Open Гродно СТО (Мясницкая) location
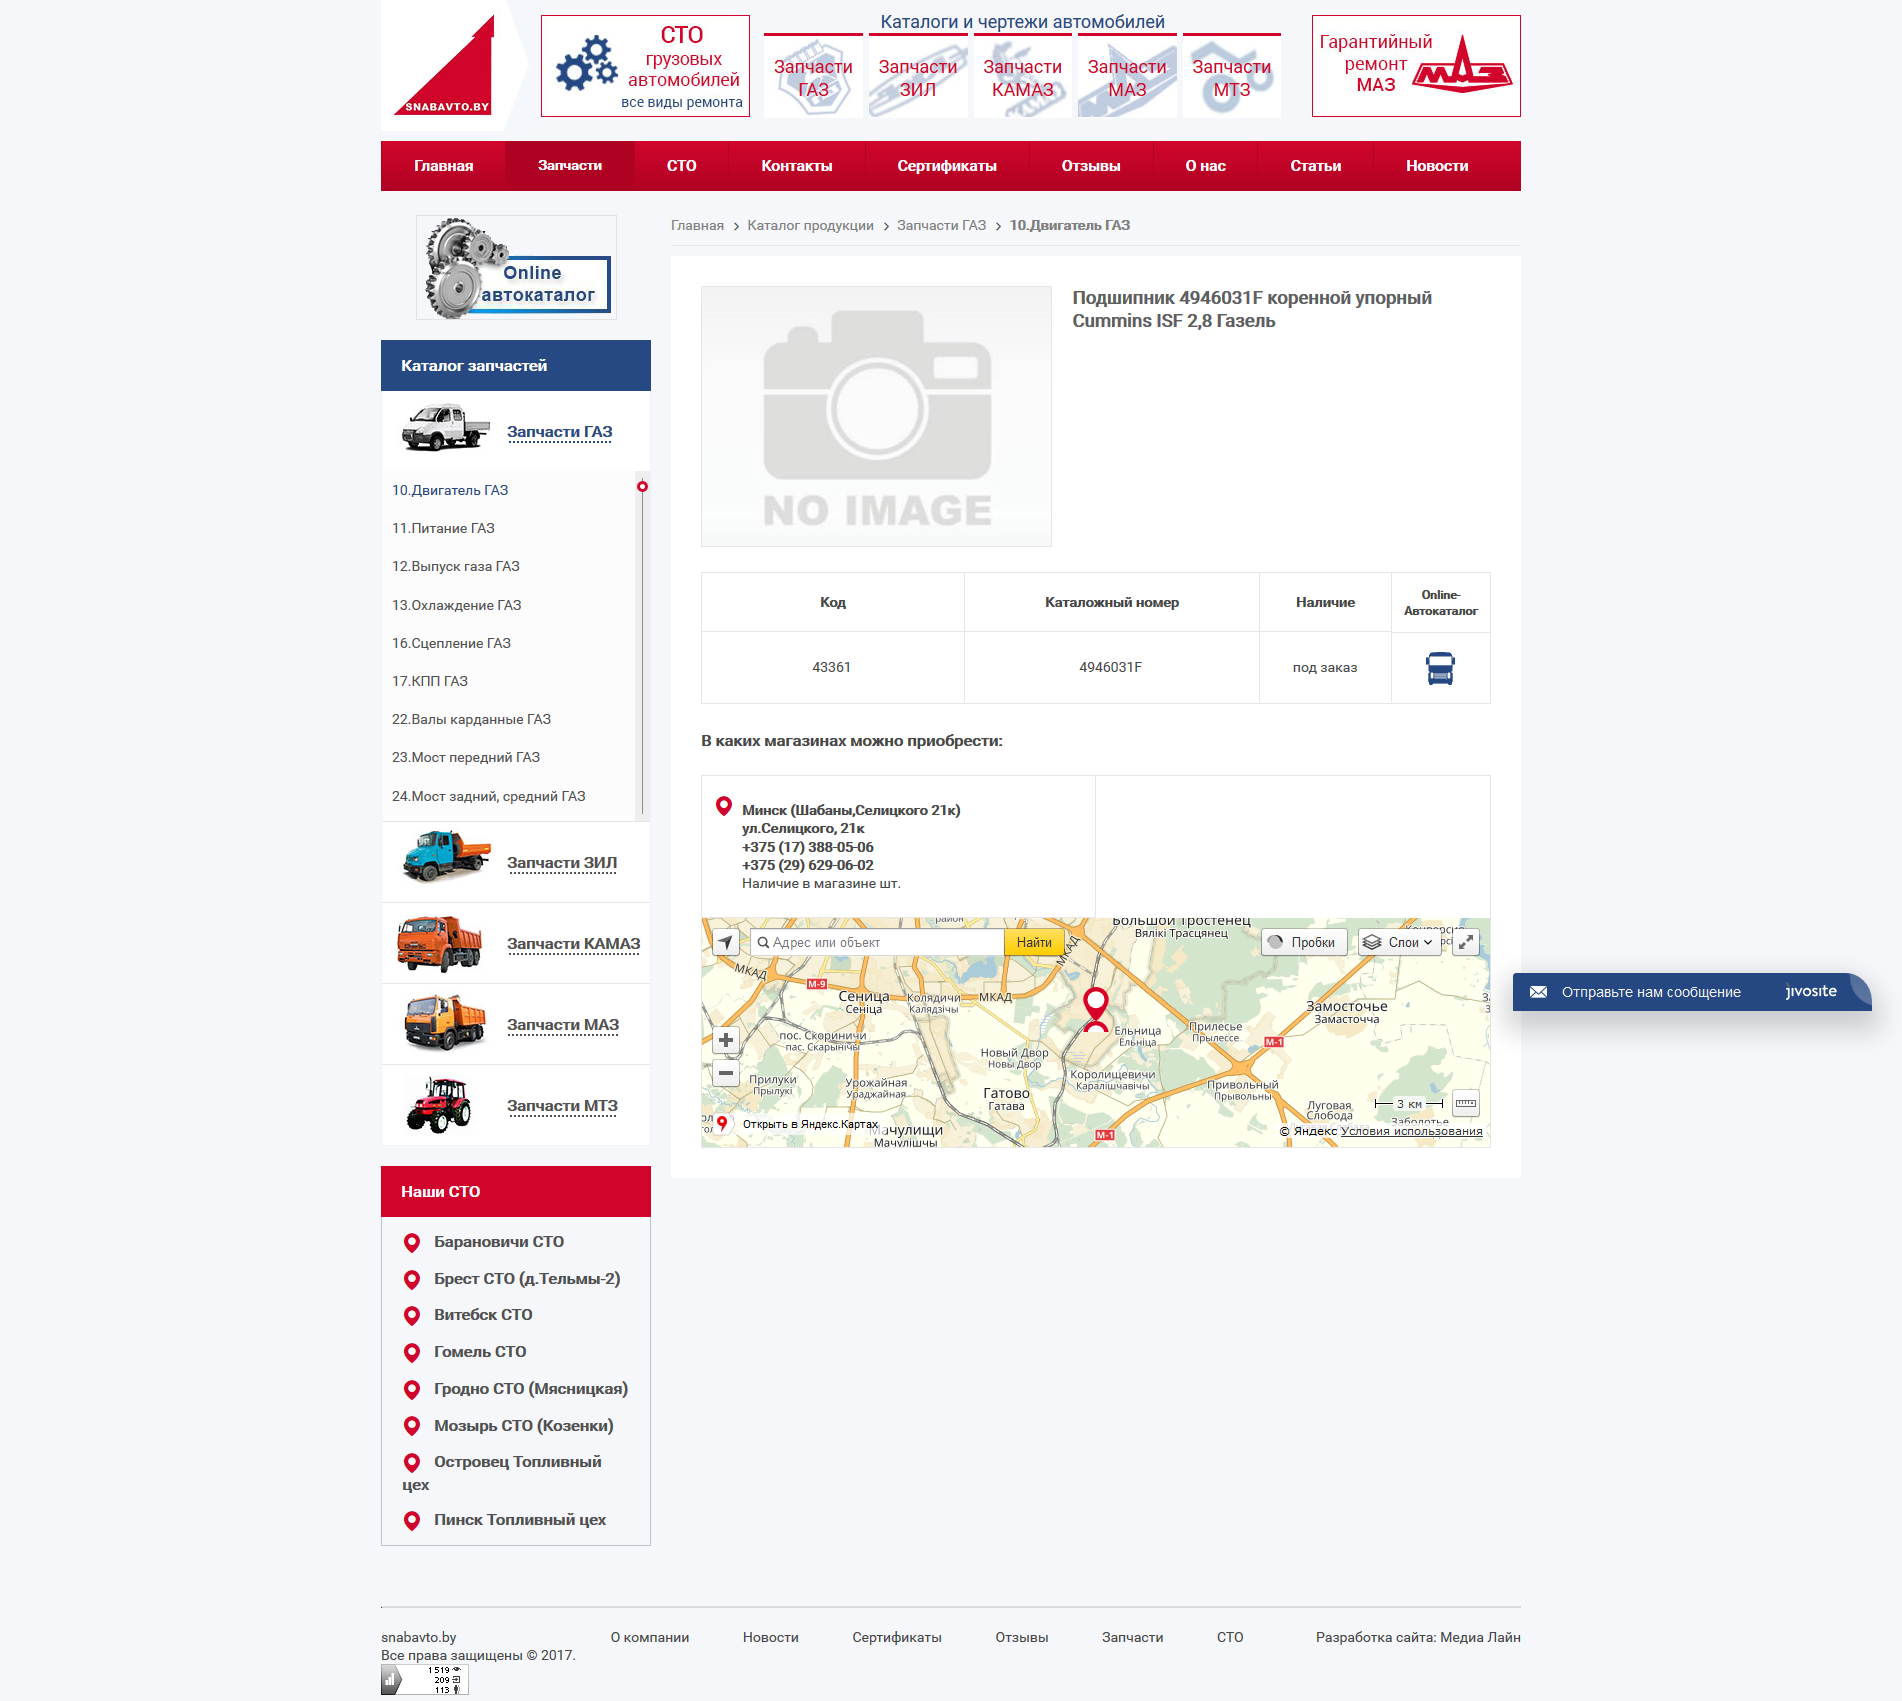Screen dimensions: 1902x1701 point(531,1389)
